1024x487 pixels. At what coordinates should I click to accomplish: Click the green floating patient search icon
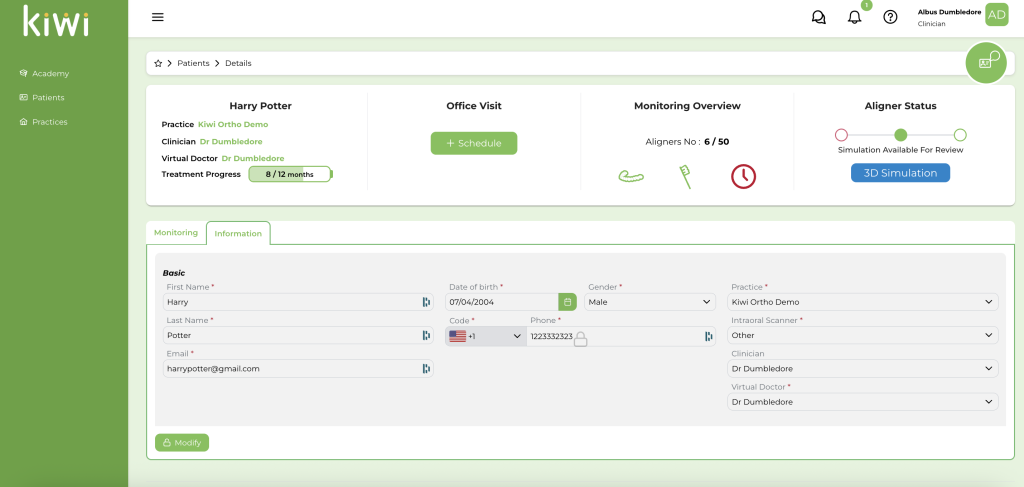coord(985,62)
